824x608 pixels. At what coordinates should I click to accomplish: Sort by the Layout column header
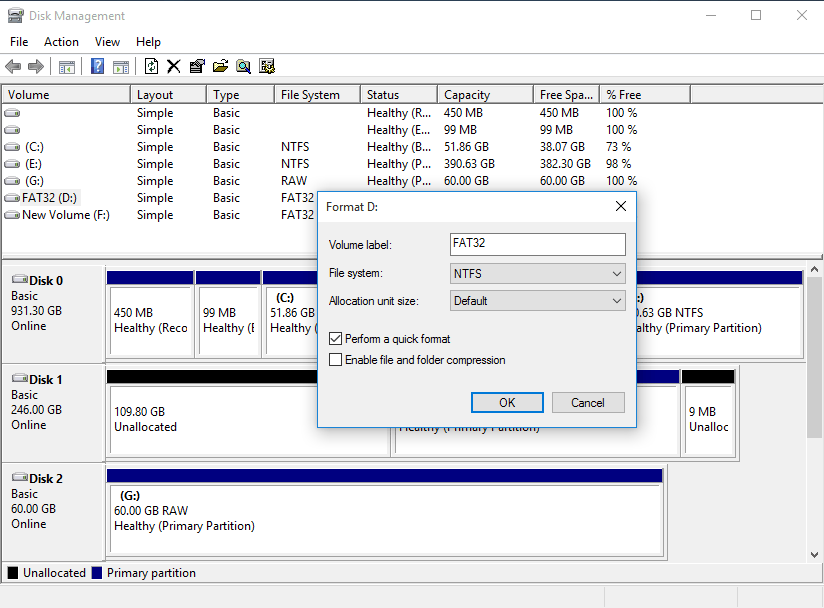168,95
